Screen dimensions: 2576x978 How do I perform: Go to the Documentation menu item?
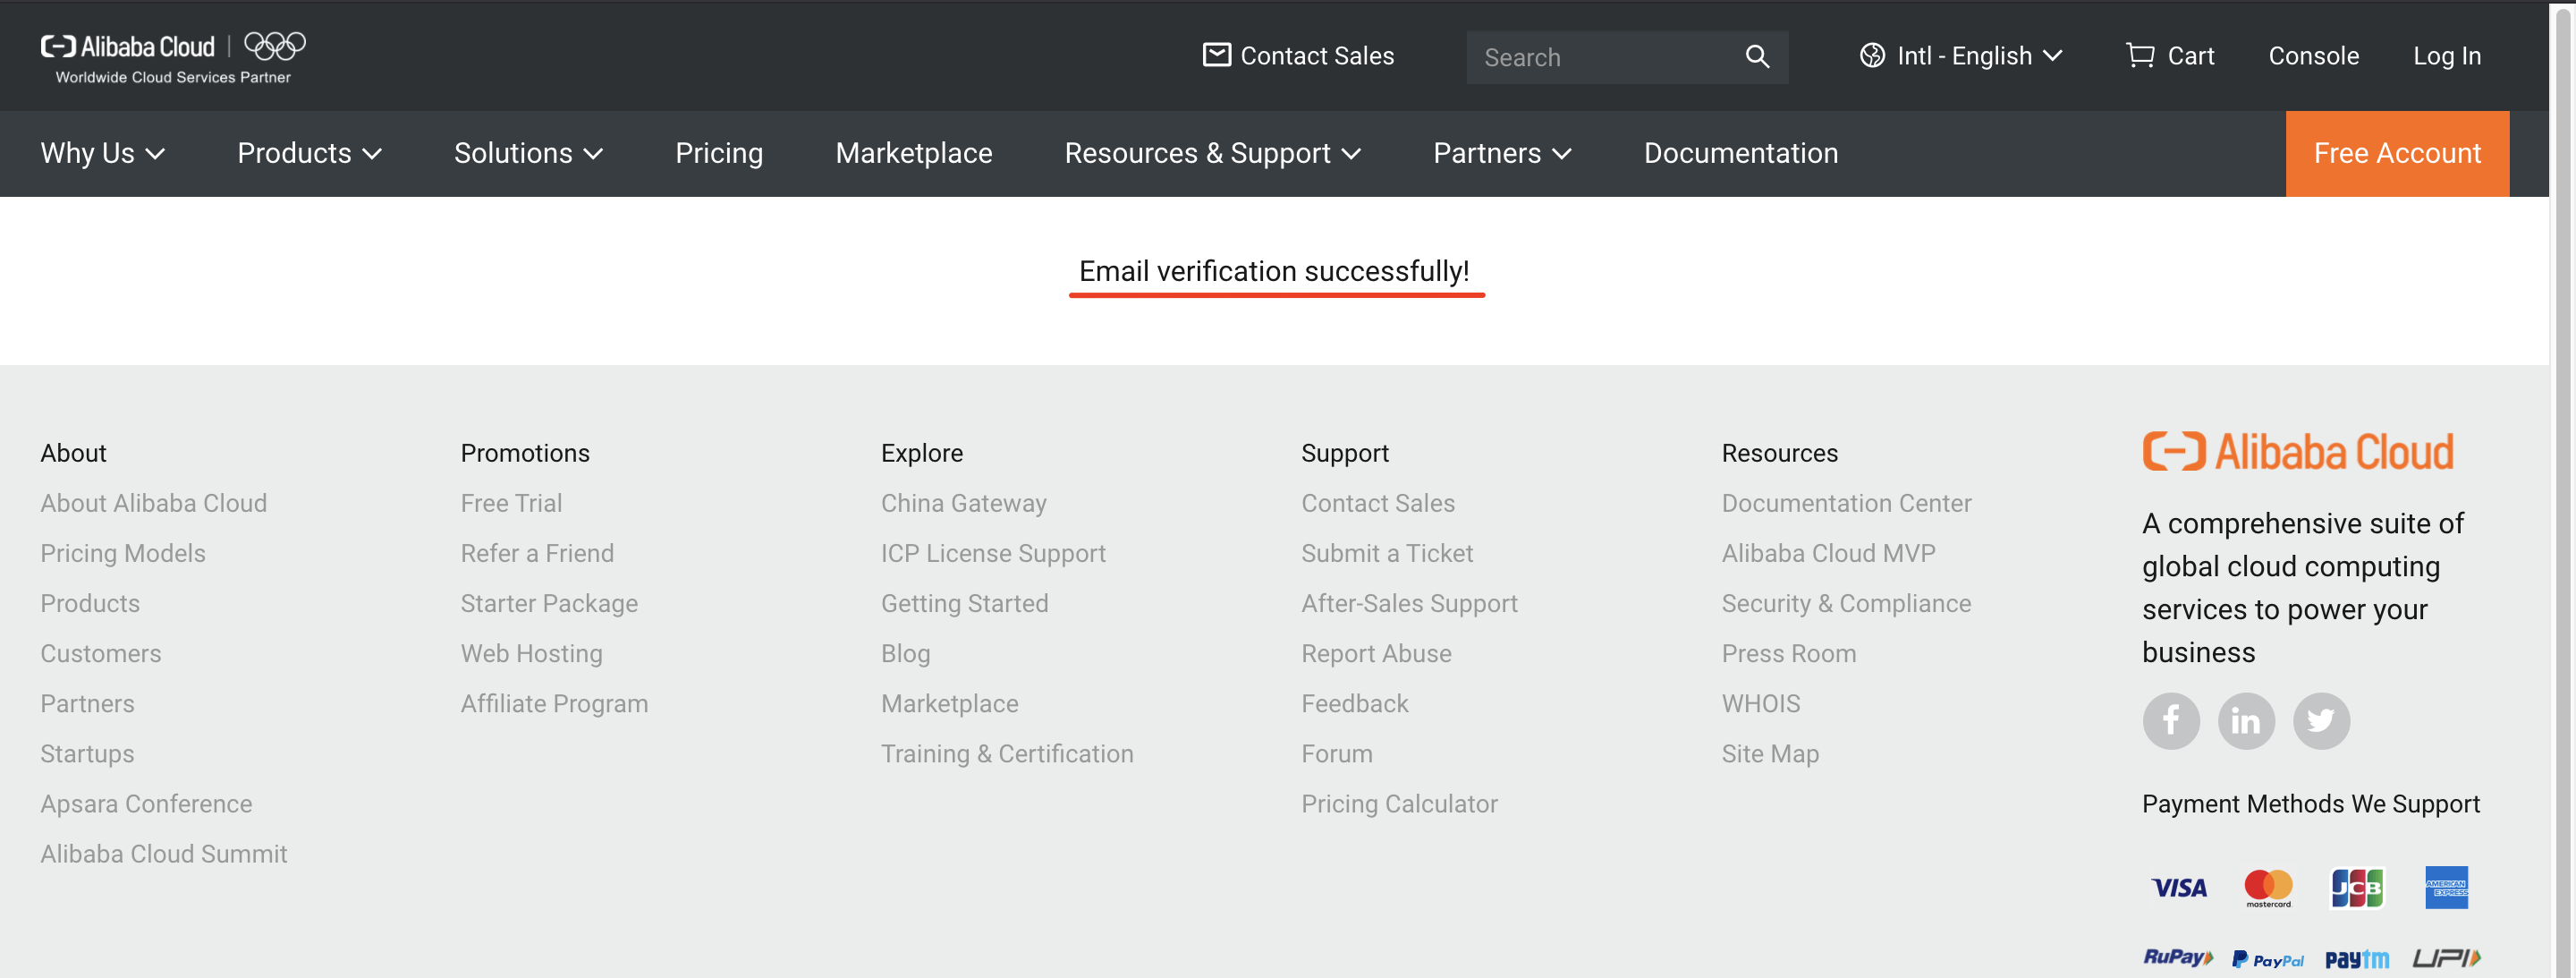(x=1740, y=153)
